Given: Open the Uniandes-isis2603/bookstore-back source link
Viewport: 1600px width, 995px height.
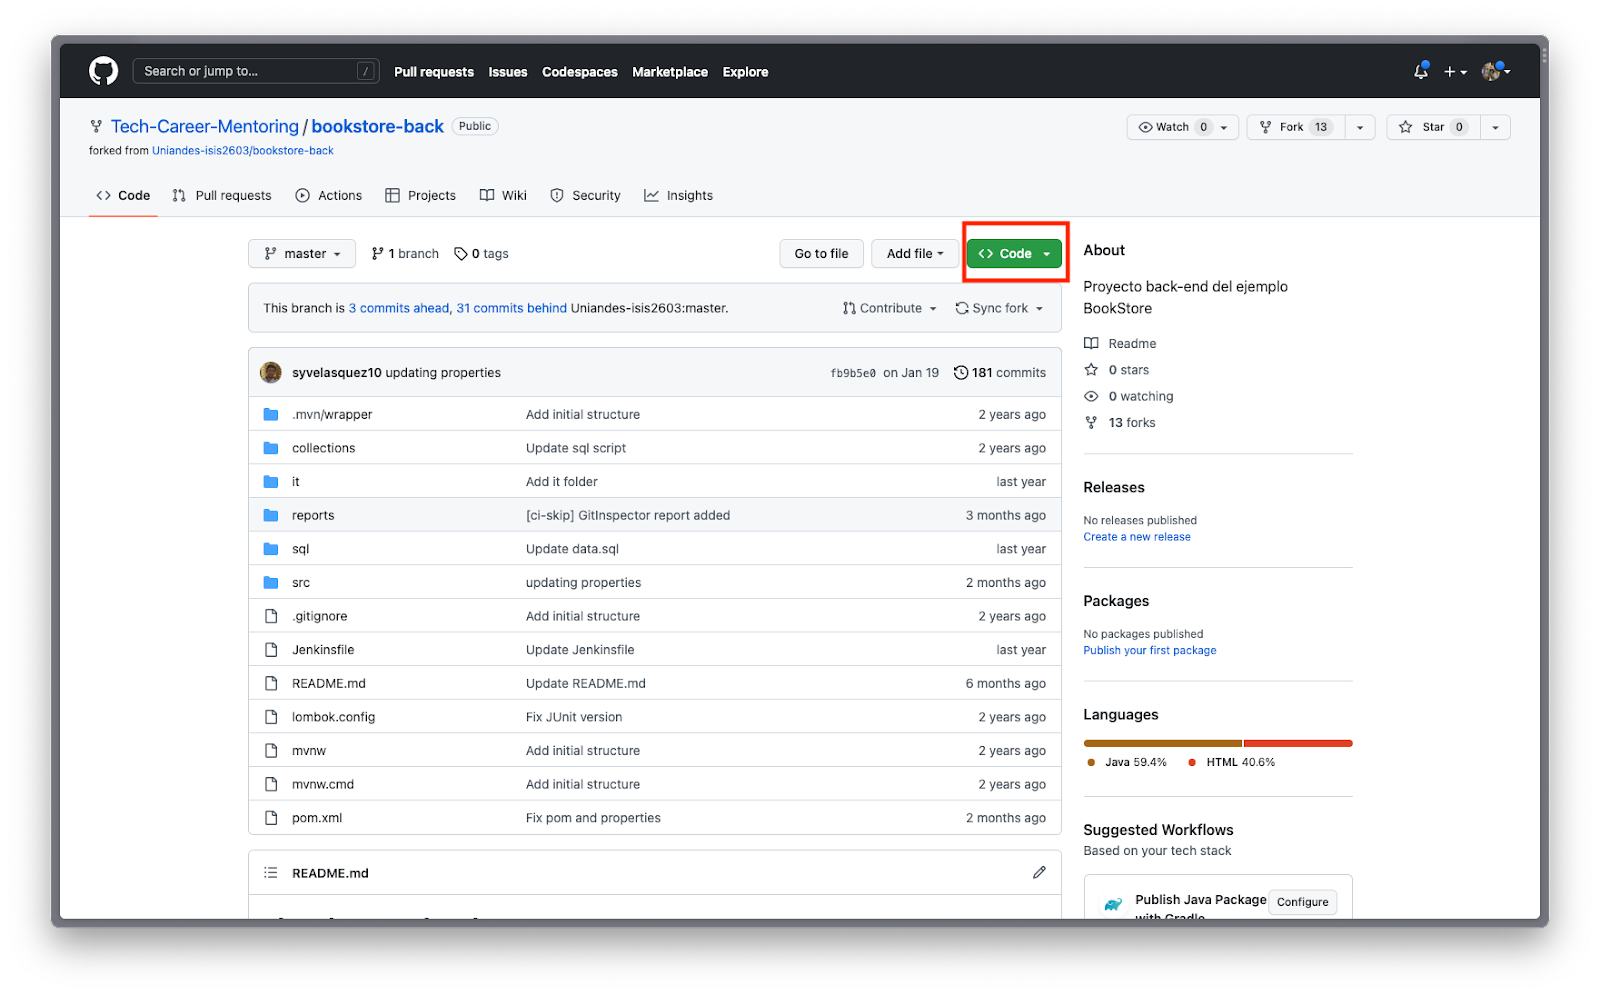Looking at the screenshot, I should pyautogui.click(x=243, y=151).
